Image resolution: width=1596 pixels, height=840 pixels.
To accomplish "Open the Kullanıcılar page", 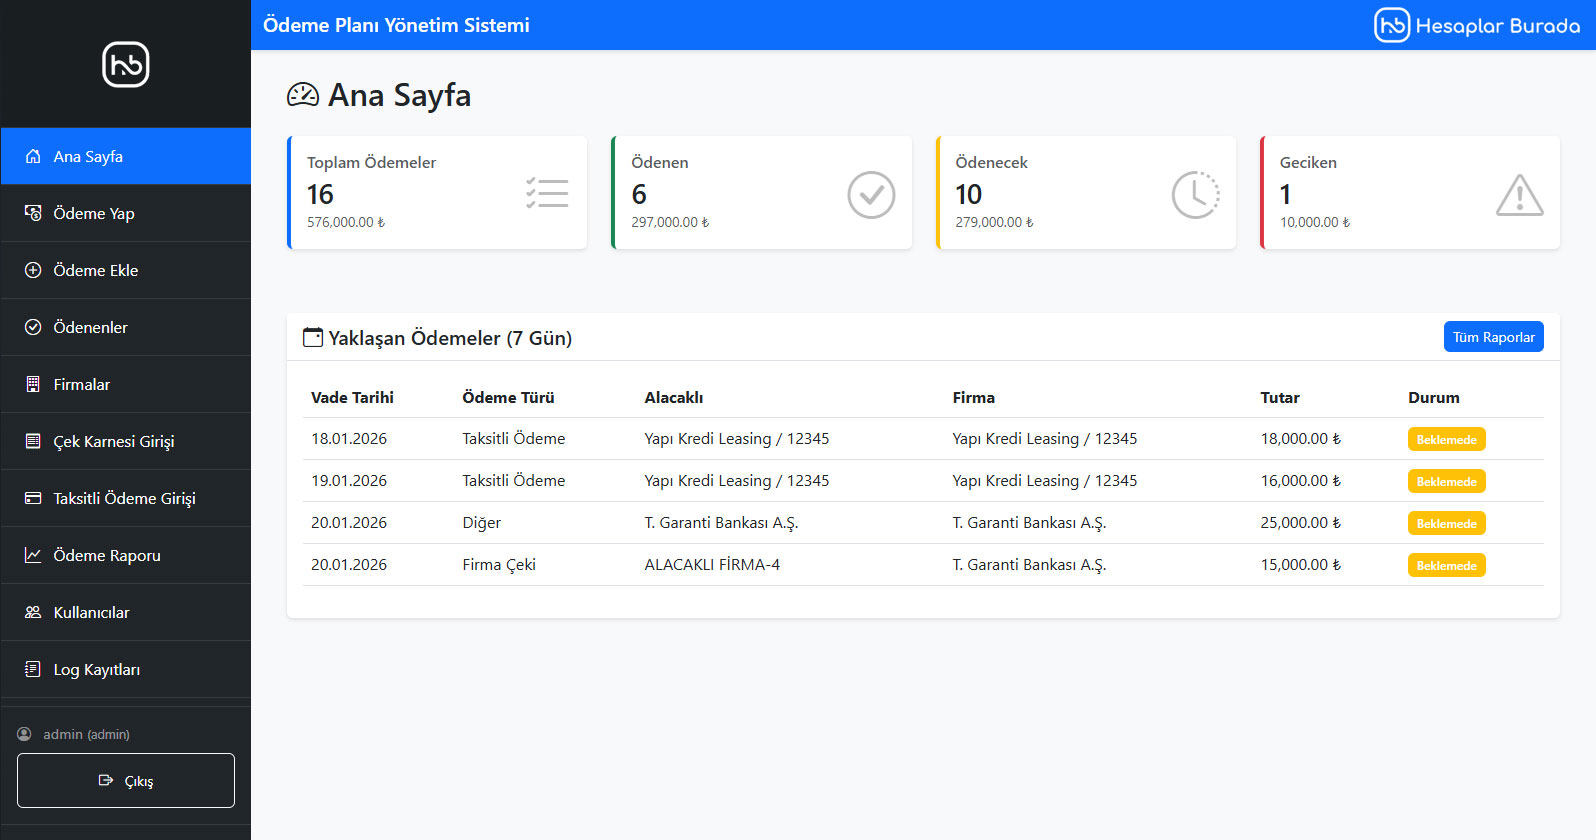I will tap(91, 612).
